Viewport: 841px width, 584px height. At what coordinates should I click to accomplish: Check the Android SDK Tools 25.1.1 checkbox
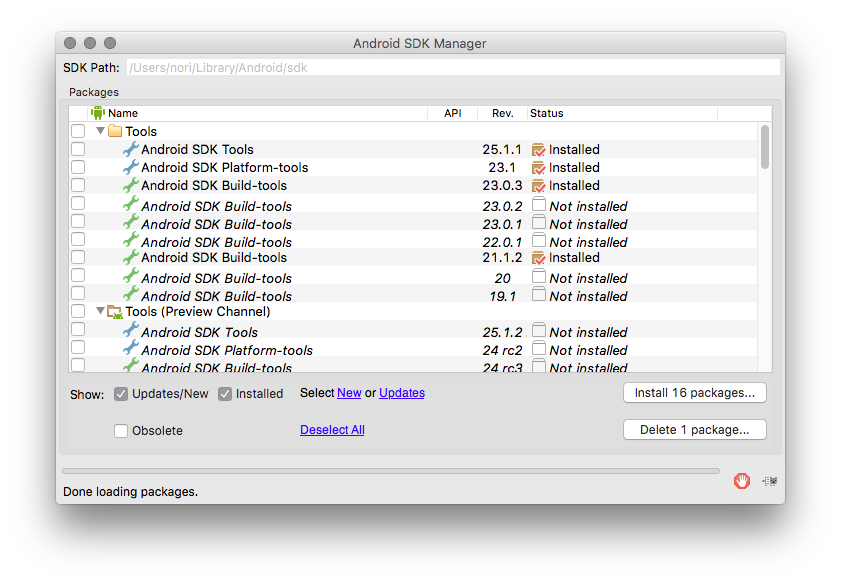click(78, 149)
